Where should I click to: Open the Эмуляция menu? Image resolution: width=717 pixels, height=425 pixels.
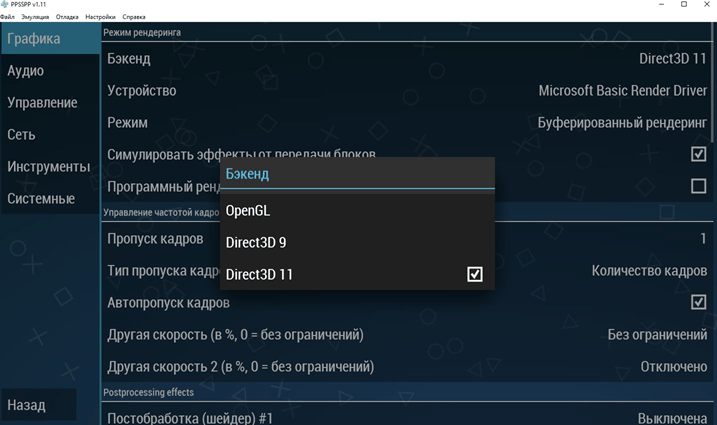(35, 17)
